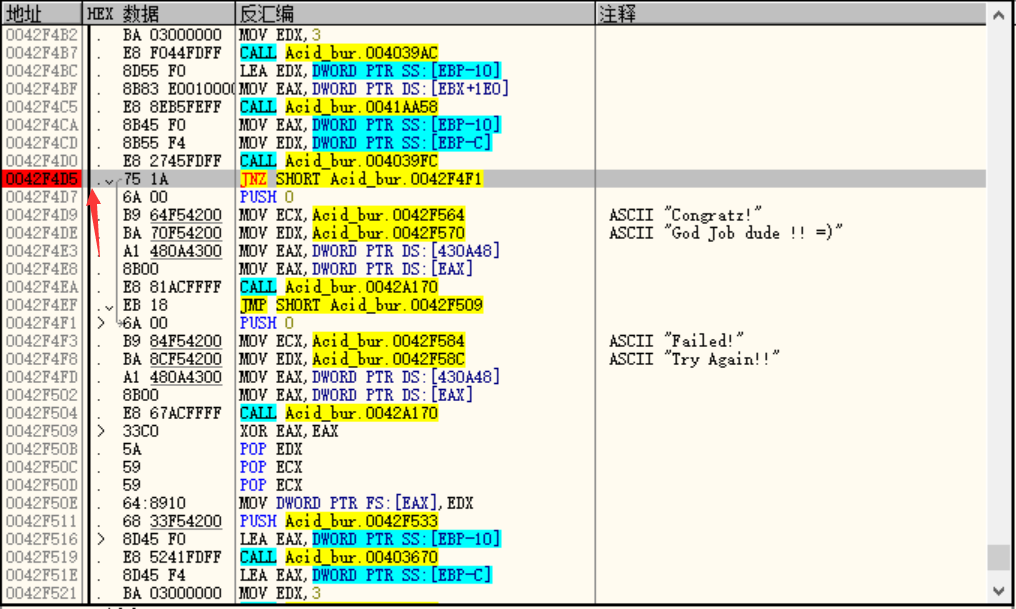Select the JNZ SHORT Acid_bur.0042F4F1 instruction
The height and width of the screenshot is (609, 1016).
tap(361, 179)
